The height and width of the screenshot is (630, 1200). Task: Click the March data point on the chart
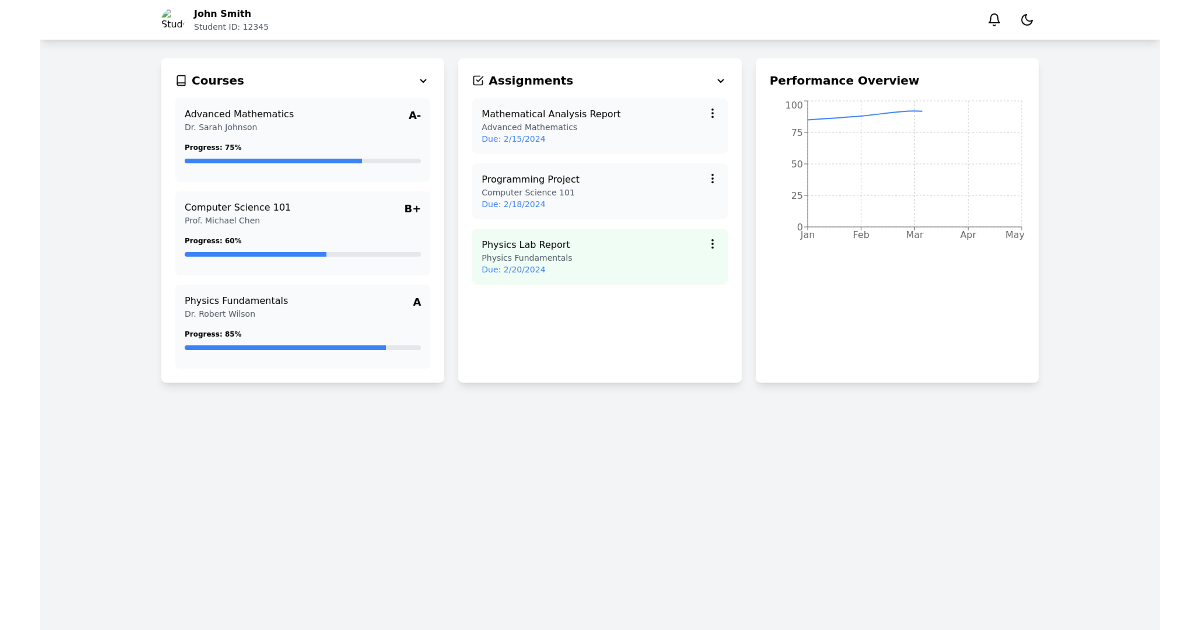pos(915,111)
